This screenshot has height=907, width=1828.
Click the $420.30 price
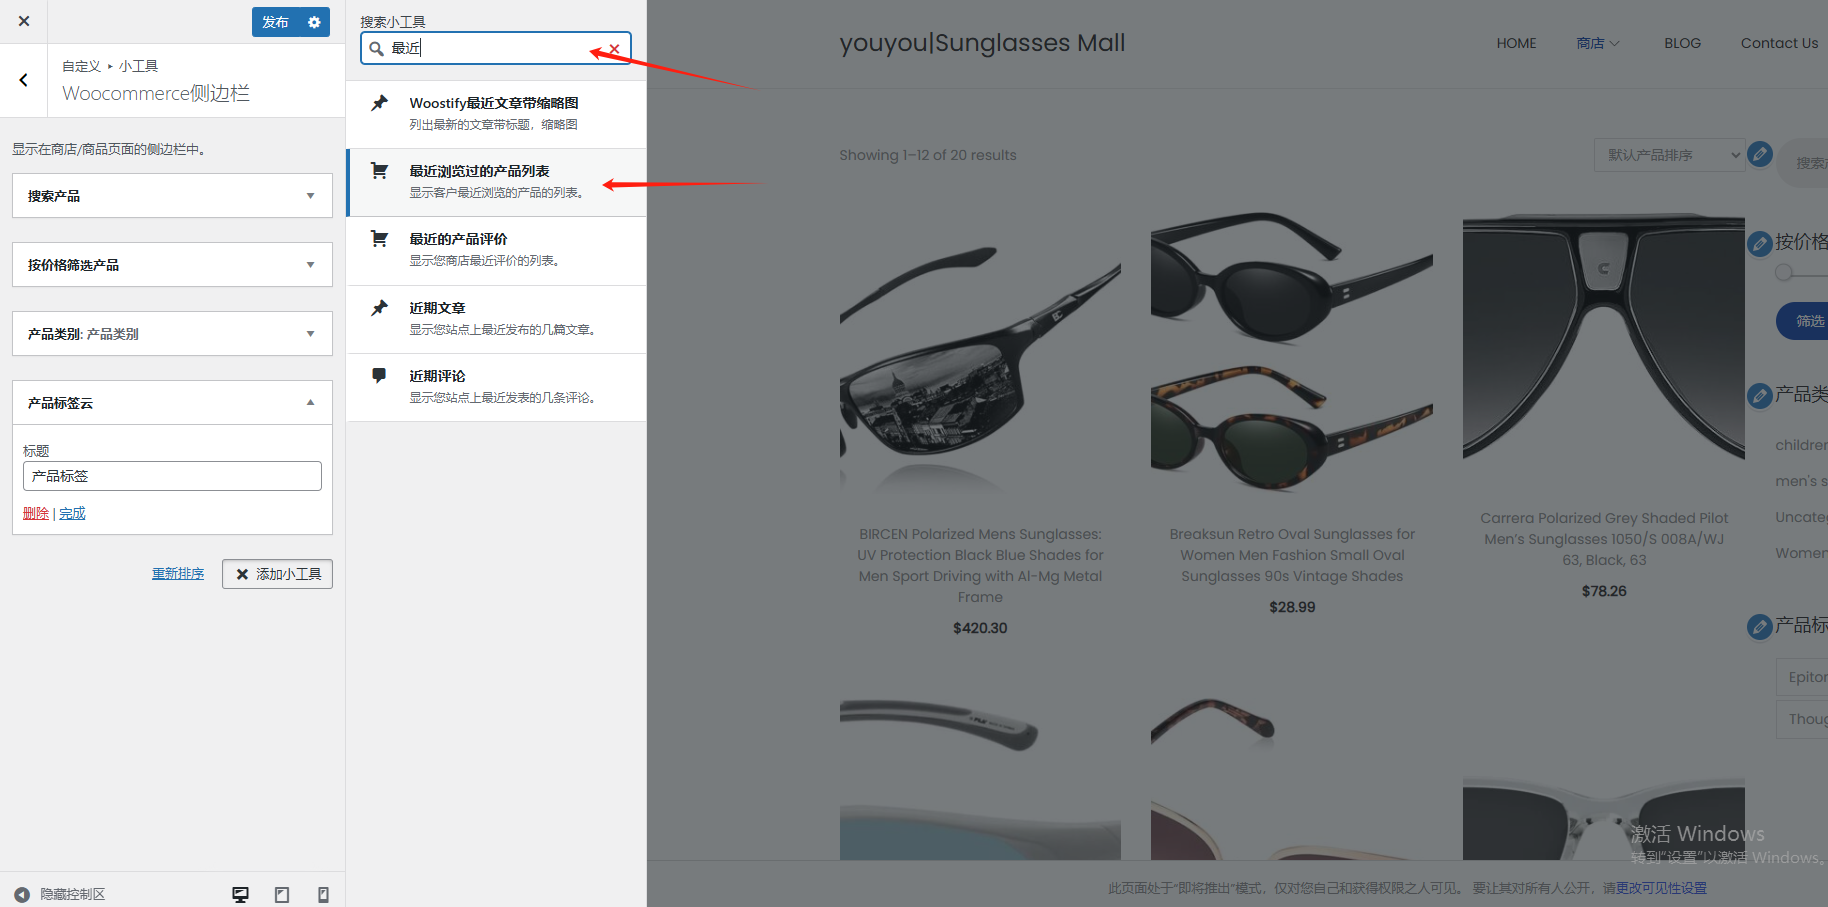(980, 628)
